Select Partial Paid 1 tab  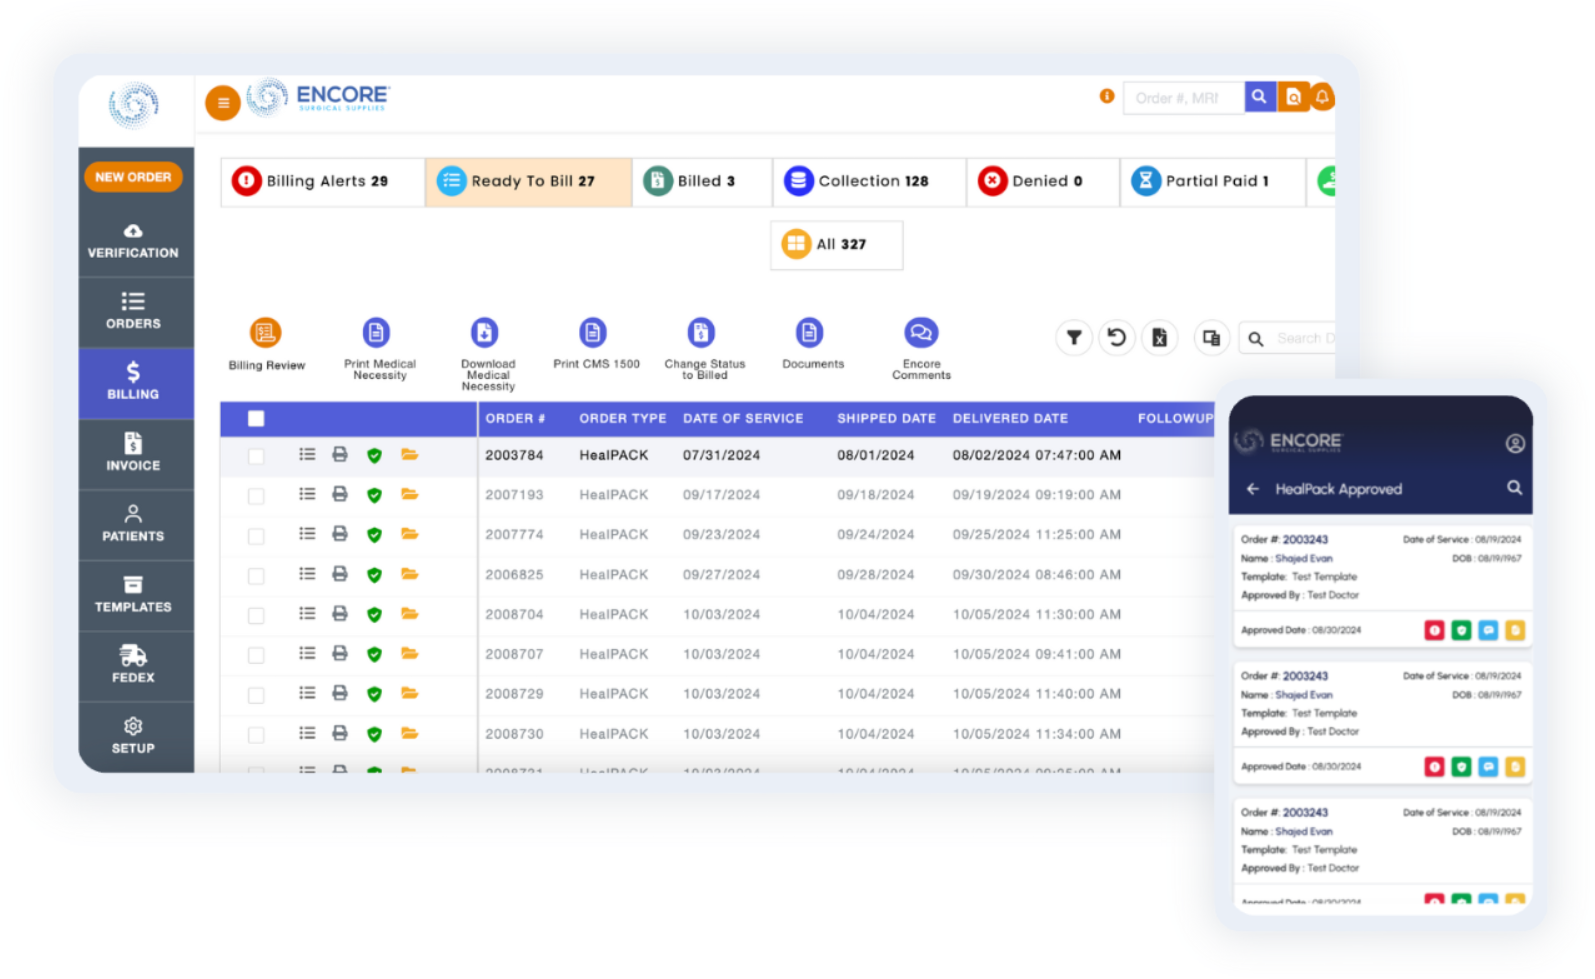click(1212, 181)
